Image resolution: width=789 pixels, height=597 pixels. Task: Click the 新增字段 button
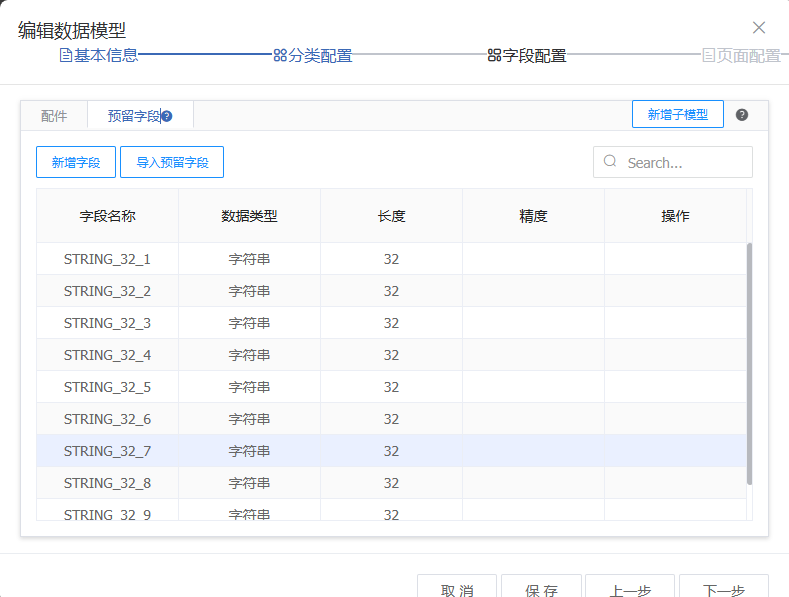coord(76,162)
